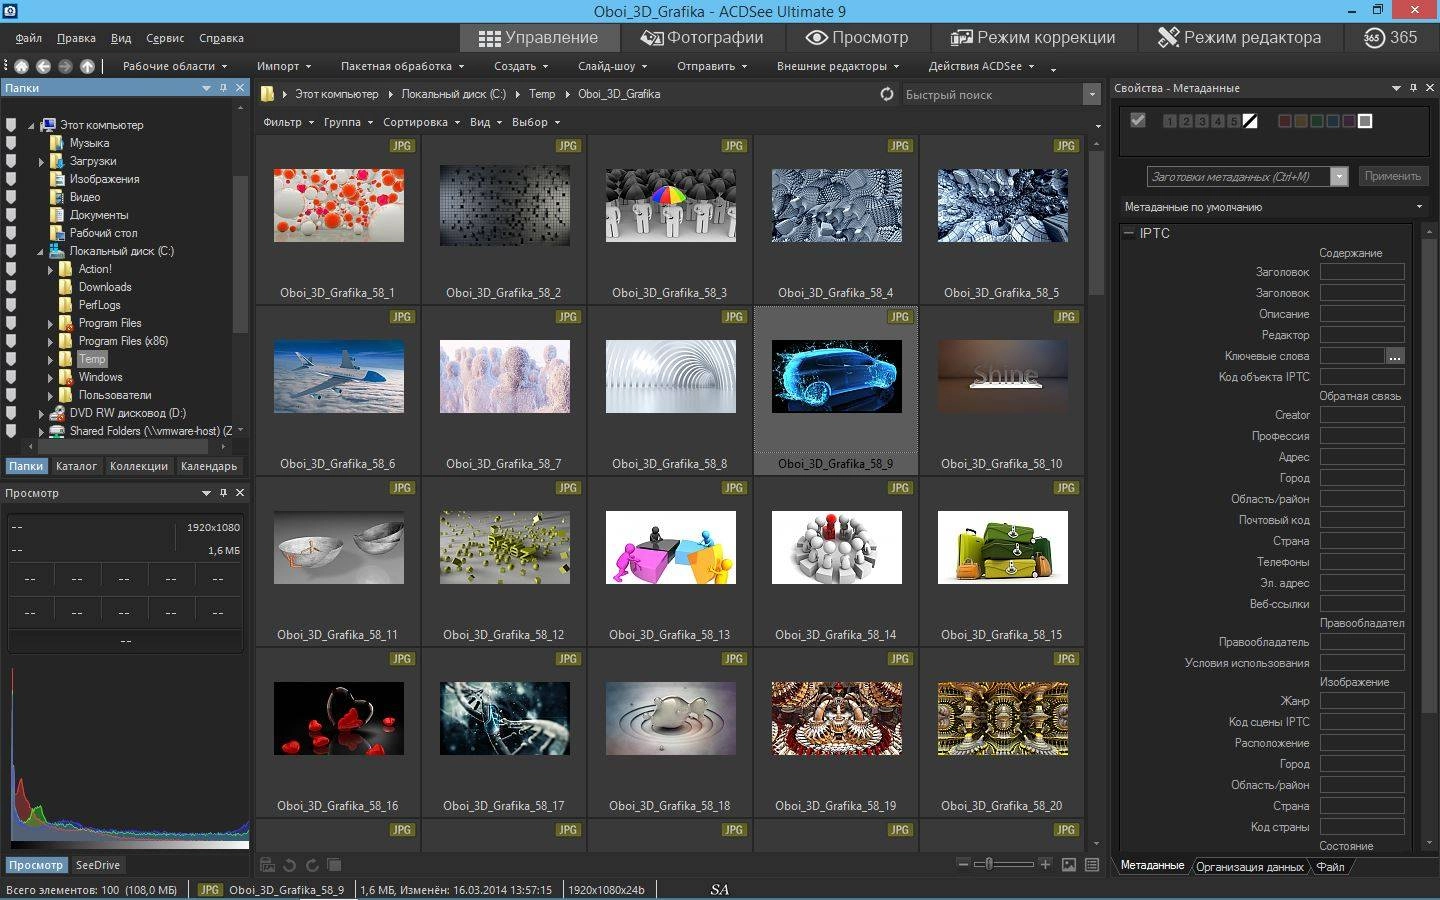Click the first bottom toolbar icon left of rotate
Viewport: 1440px width, 900px height.
pyautogui.click(x=267, y=865)
